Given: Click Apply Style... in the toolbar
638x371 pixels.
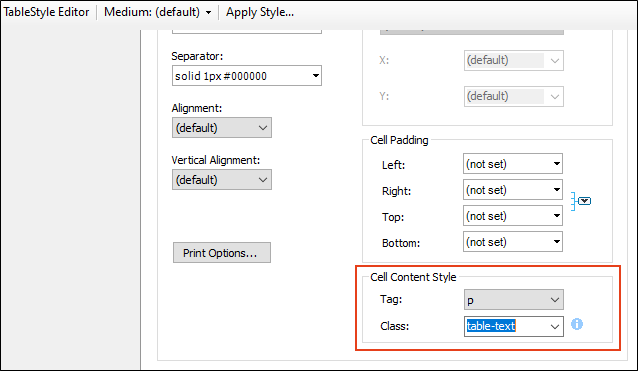Looking at the screenshot, I should [x=260, y=12].
